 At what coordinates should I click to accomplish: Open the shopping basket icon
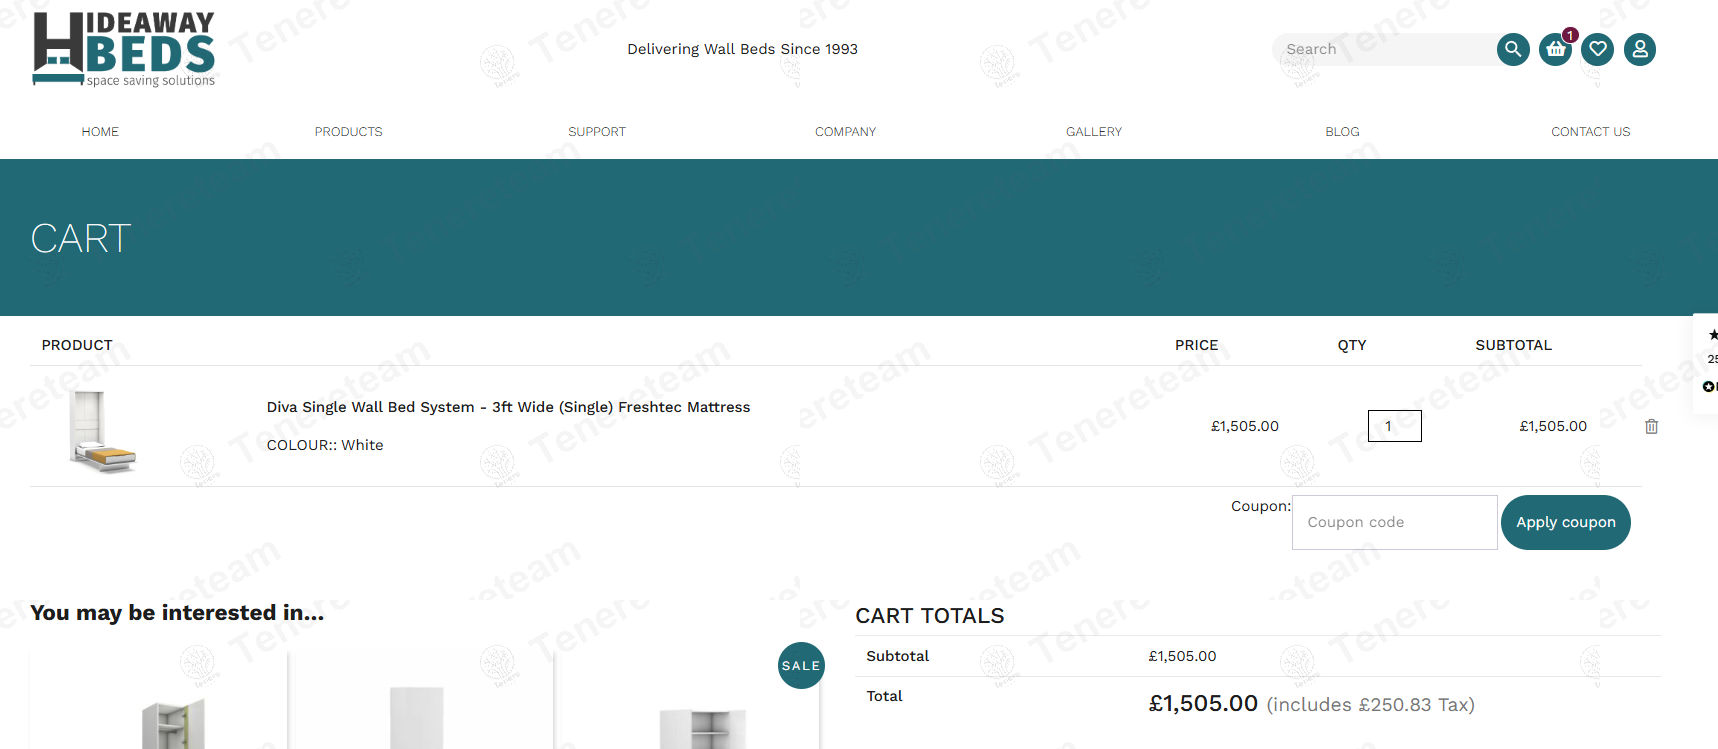click(1555, 49)
